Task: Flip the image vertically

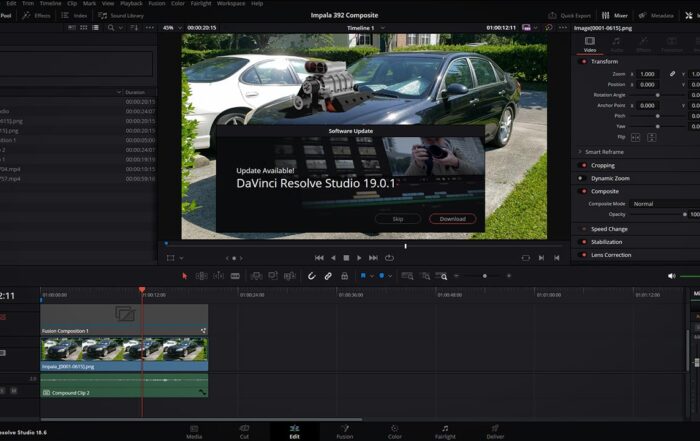Action: pos(652,137)
